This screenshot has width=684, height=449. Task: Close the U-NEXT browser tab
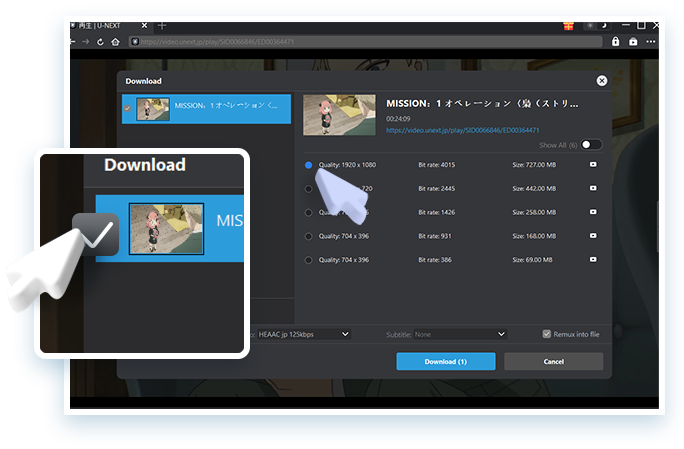pyautogui.click(x=144, y=26)
